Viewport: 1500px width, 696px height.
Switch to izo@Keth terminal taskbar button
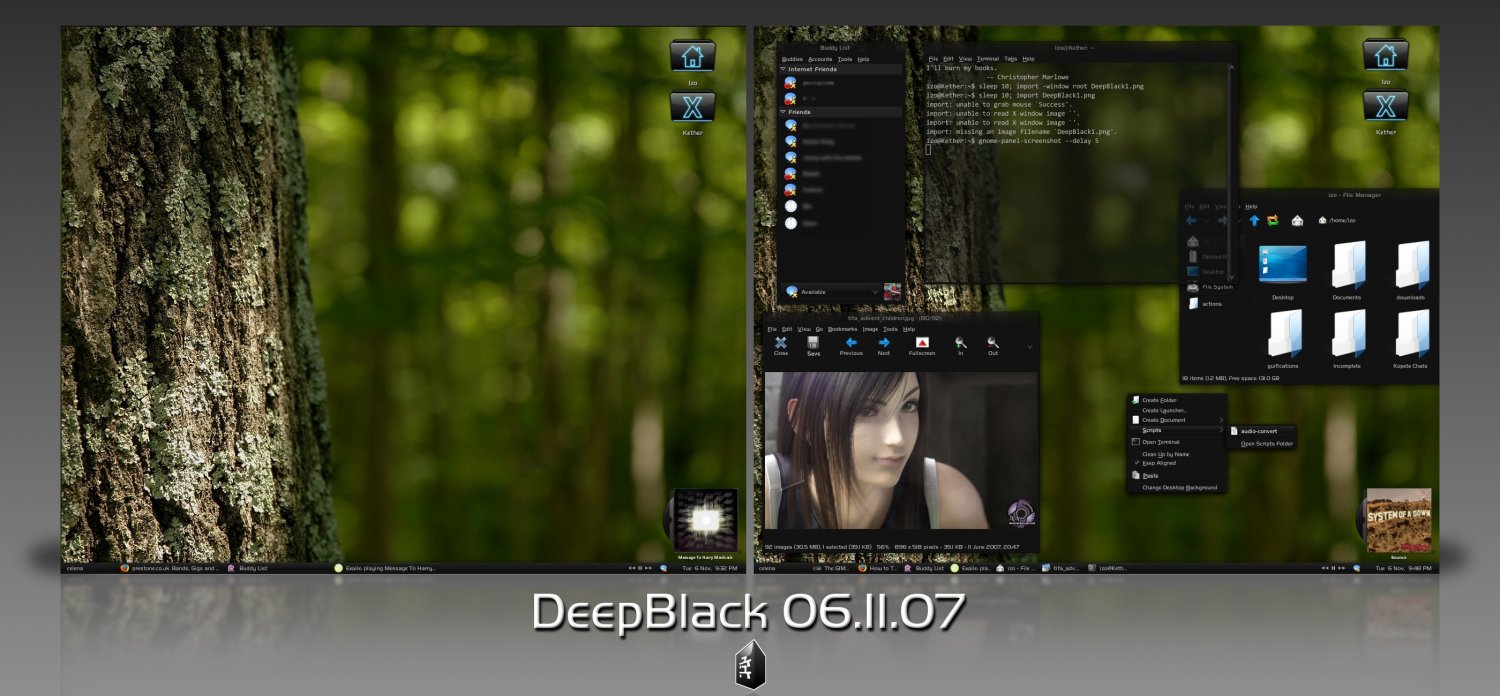(1107, 568)
